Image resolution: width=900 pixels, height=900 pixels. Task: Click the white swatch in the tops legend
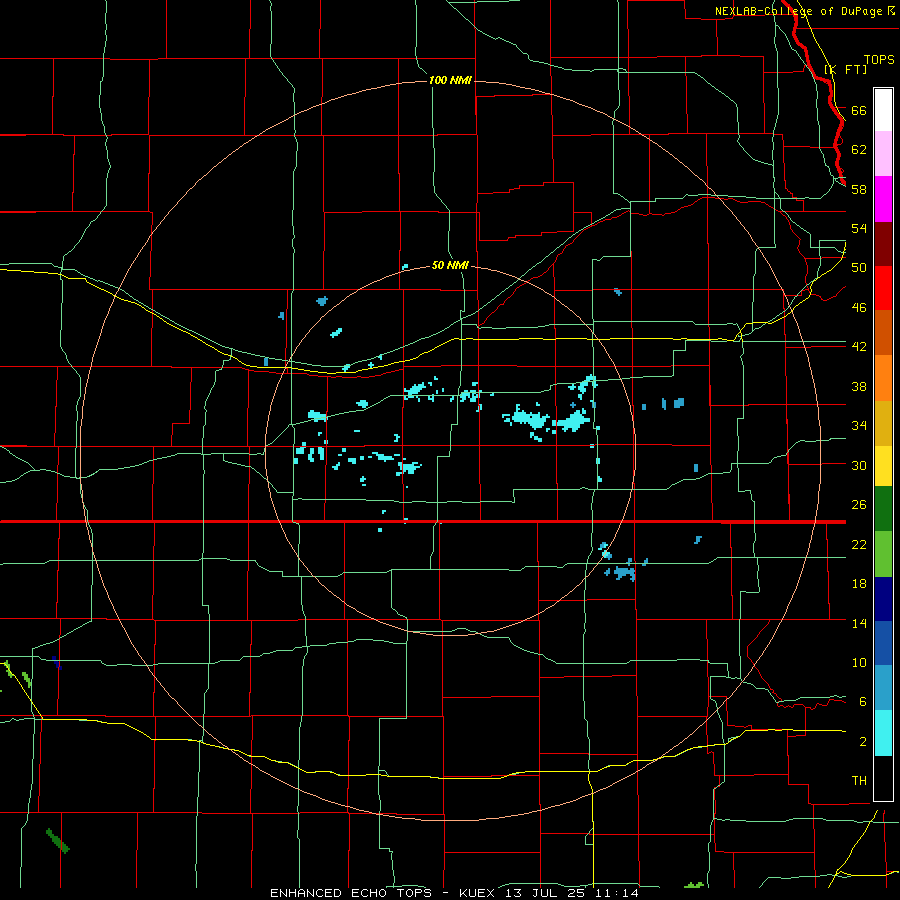pyautogui.click(x=883, y=110)
